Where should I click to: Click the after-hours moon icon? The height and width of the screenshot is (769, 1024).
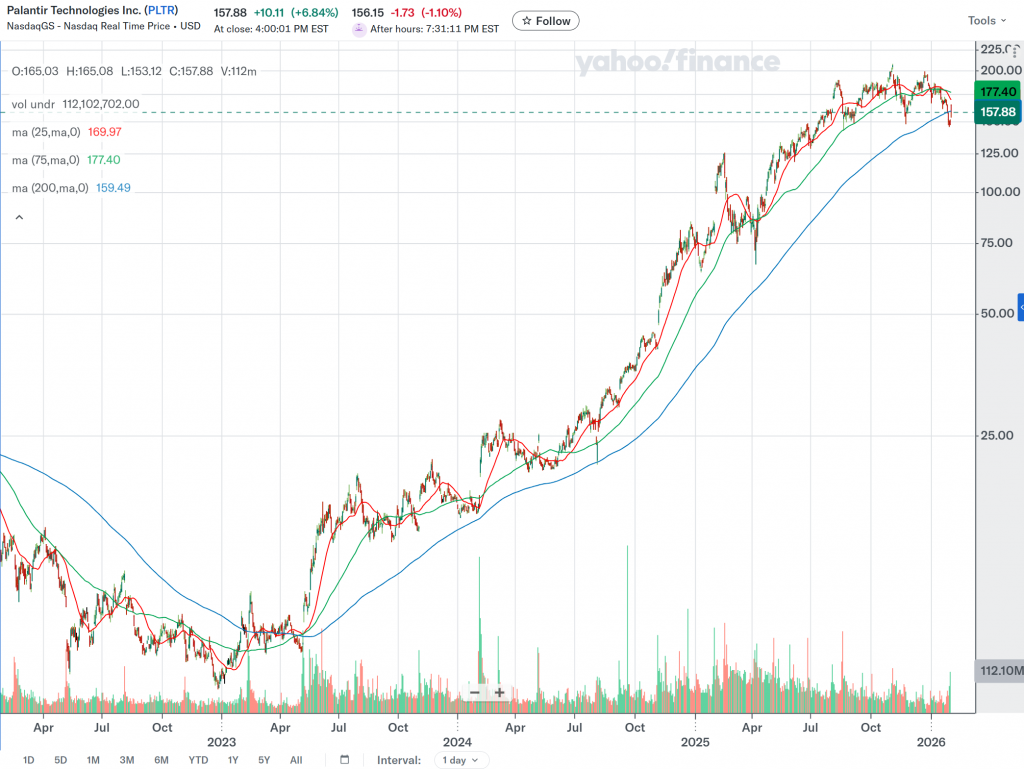tap(359, 29)
